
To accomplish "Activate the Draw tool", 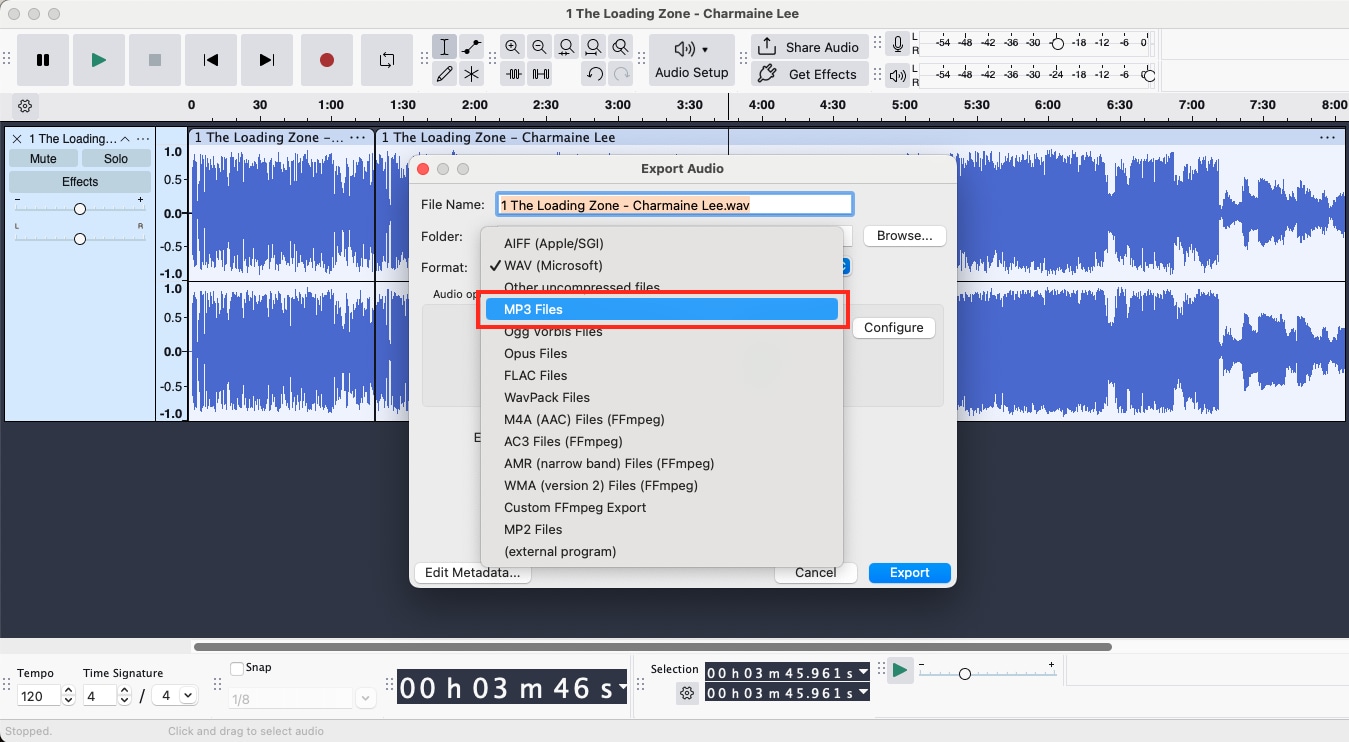I will click(x=444, y=73).
